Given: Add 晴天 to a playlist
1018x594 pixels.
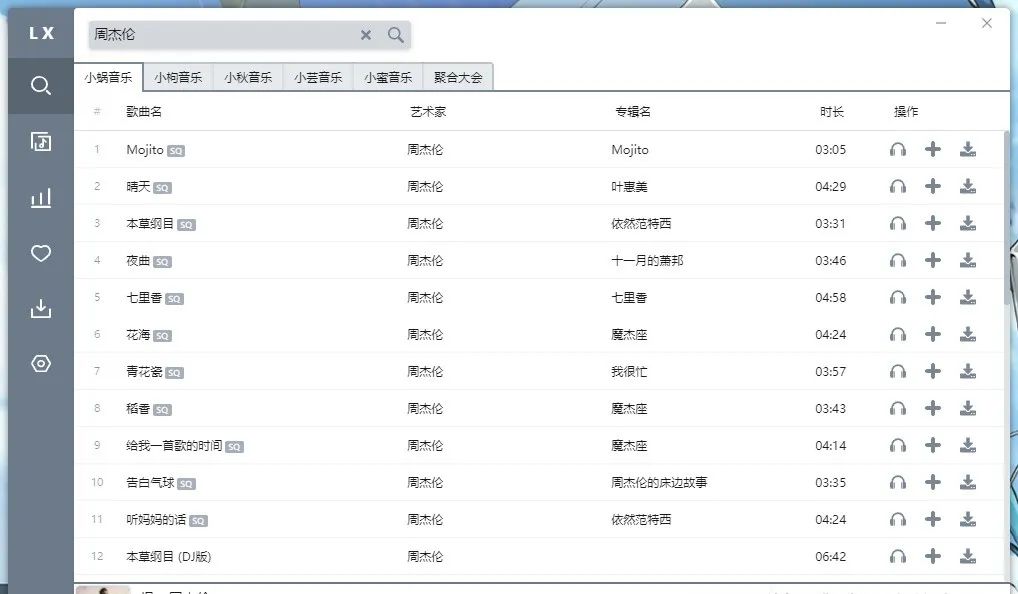Looking at the screenshot, I should (933, 186).
